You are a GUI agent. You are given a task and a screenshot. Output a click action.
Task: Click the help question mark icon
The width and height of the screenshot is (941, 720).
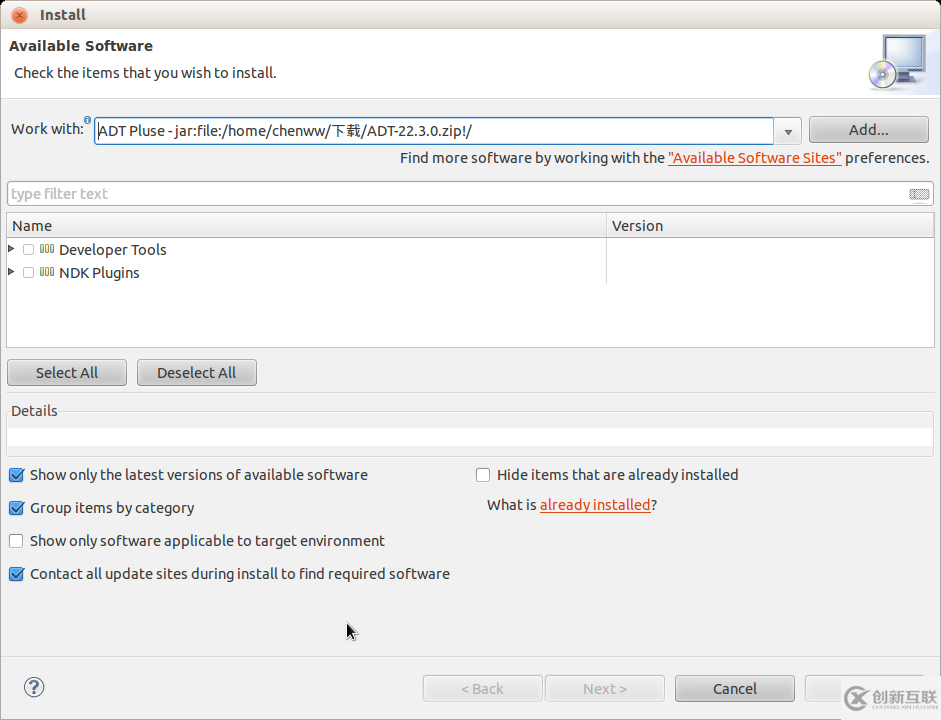coord(34,687)
